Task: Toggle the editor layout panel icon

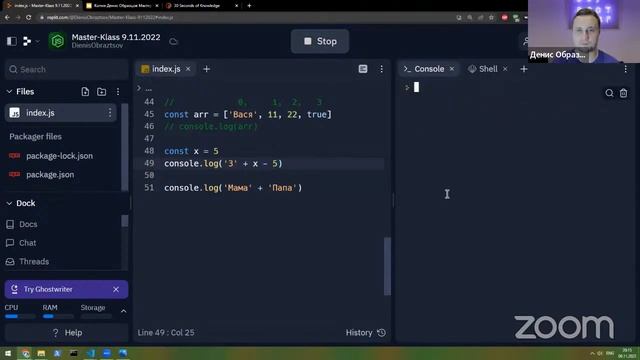Action: [363, 69]
